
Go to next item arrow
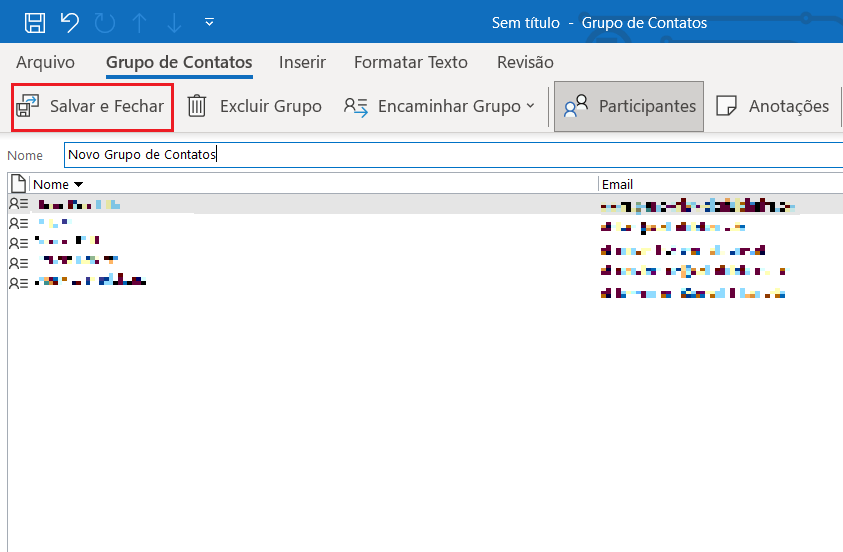(x=174, y=23)
